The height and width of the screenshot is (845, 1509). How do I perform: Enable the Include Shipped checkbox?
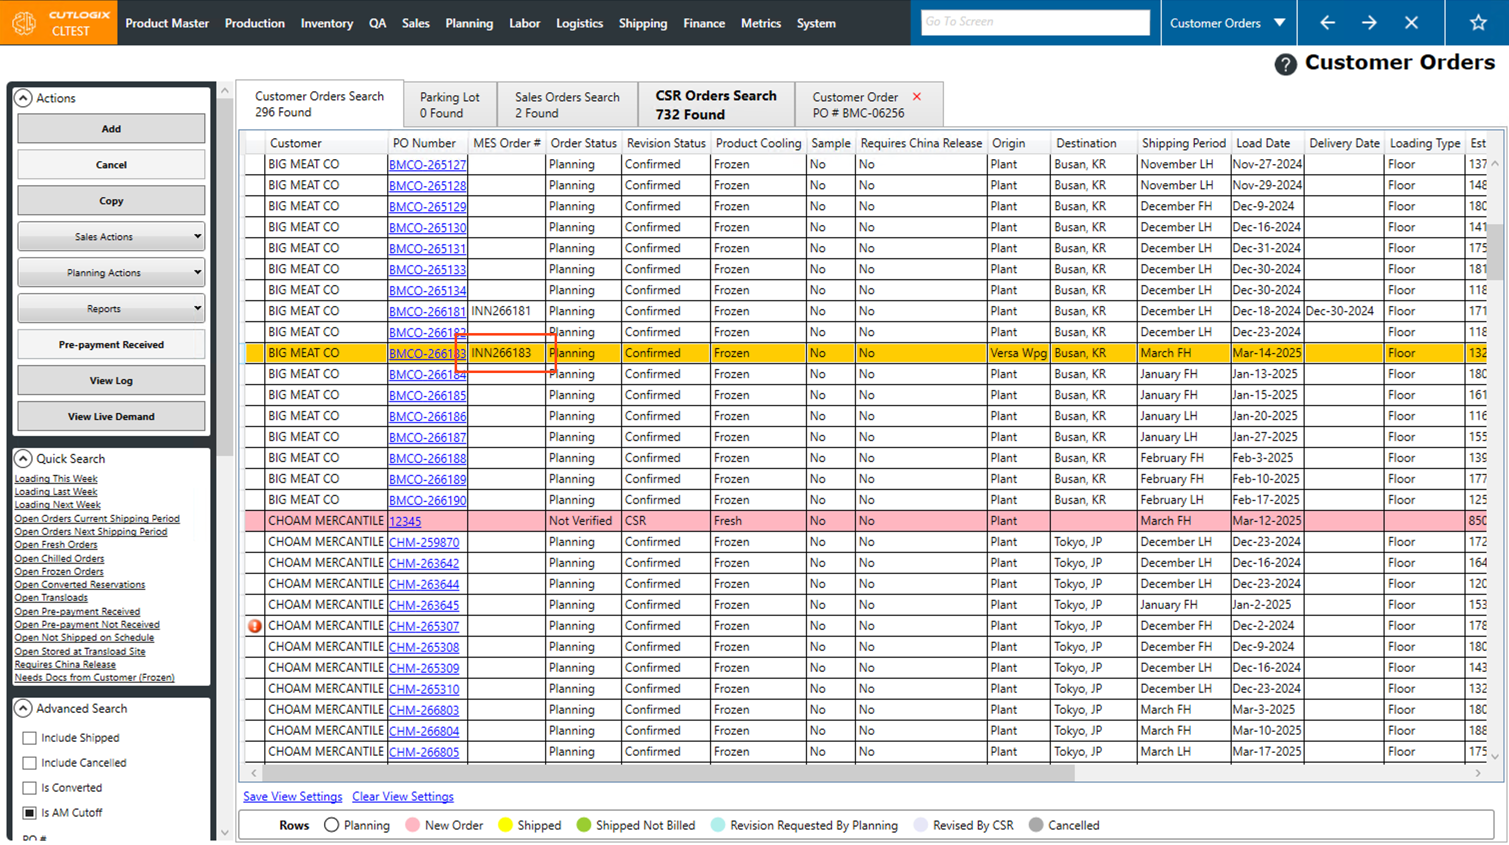coord(30,738)
